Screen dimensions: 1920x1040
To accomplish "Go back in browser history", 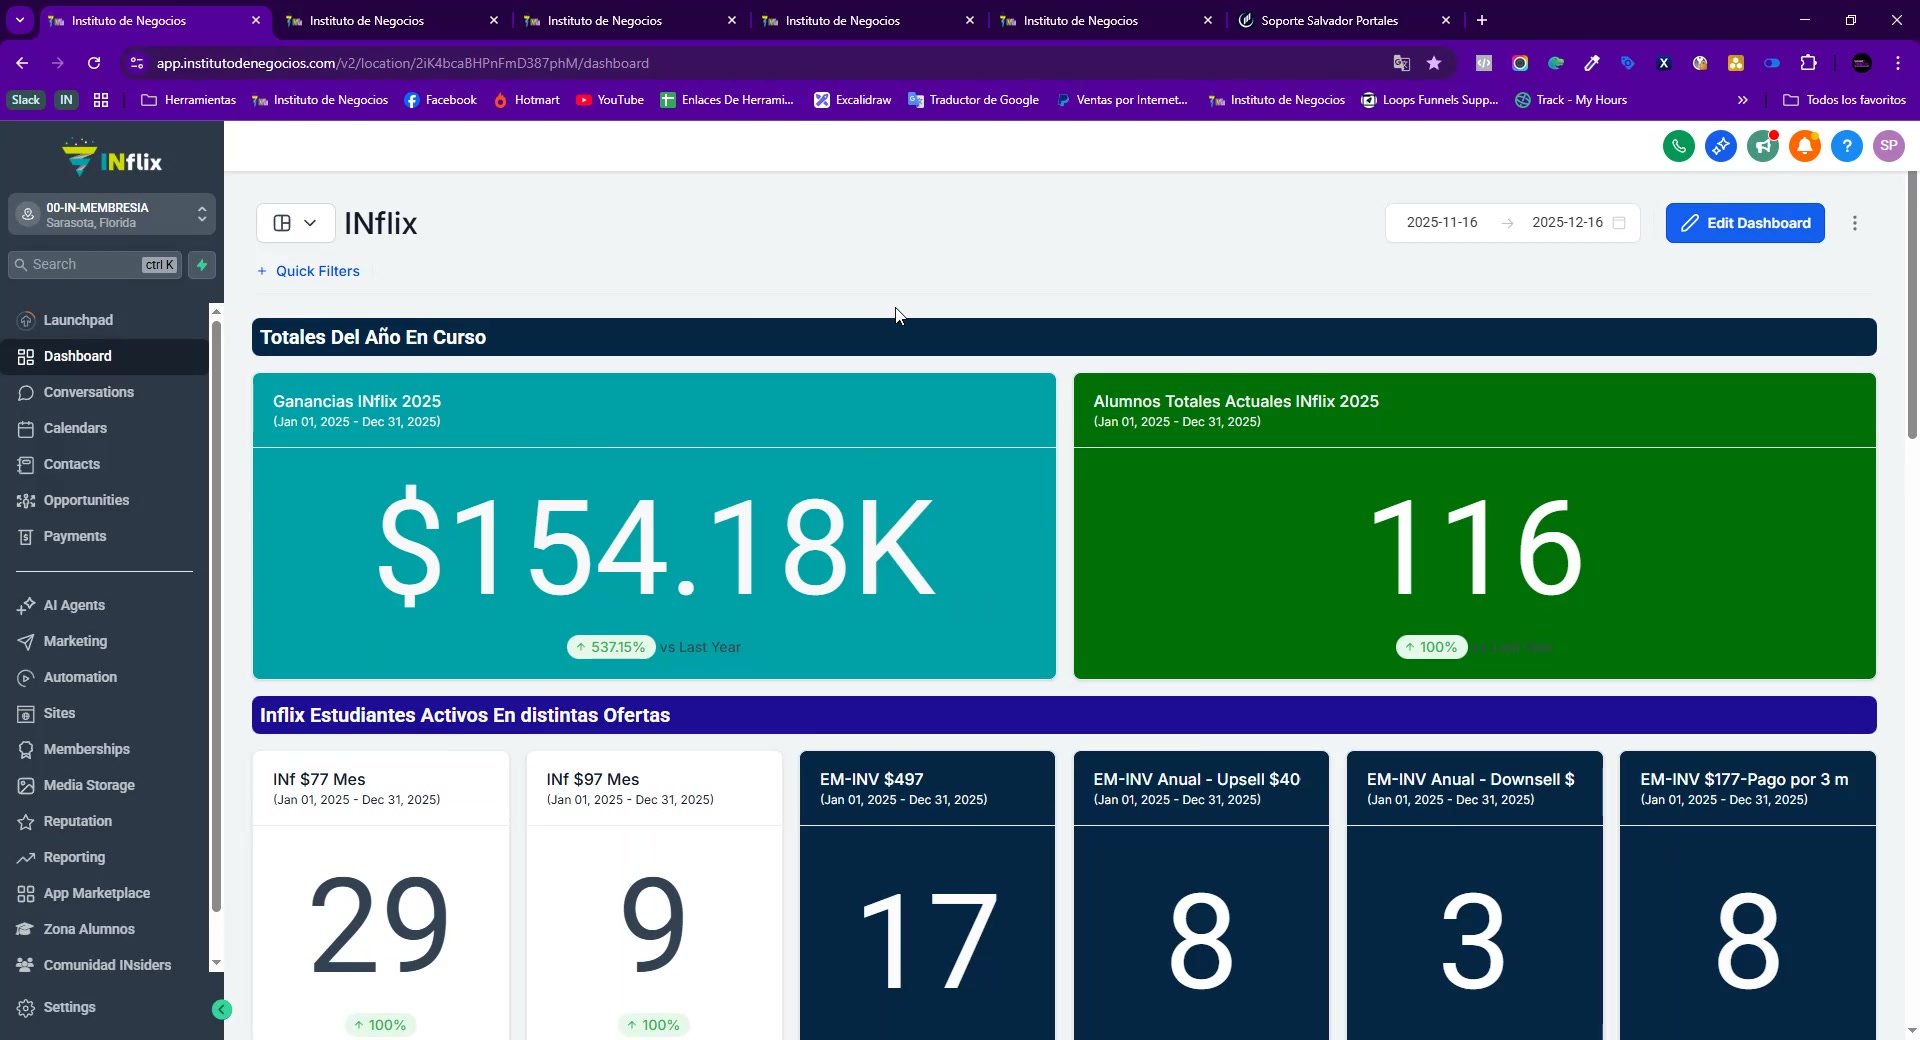I will 22,63.
